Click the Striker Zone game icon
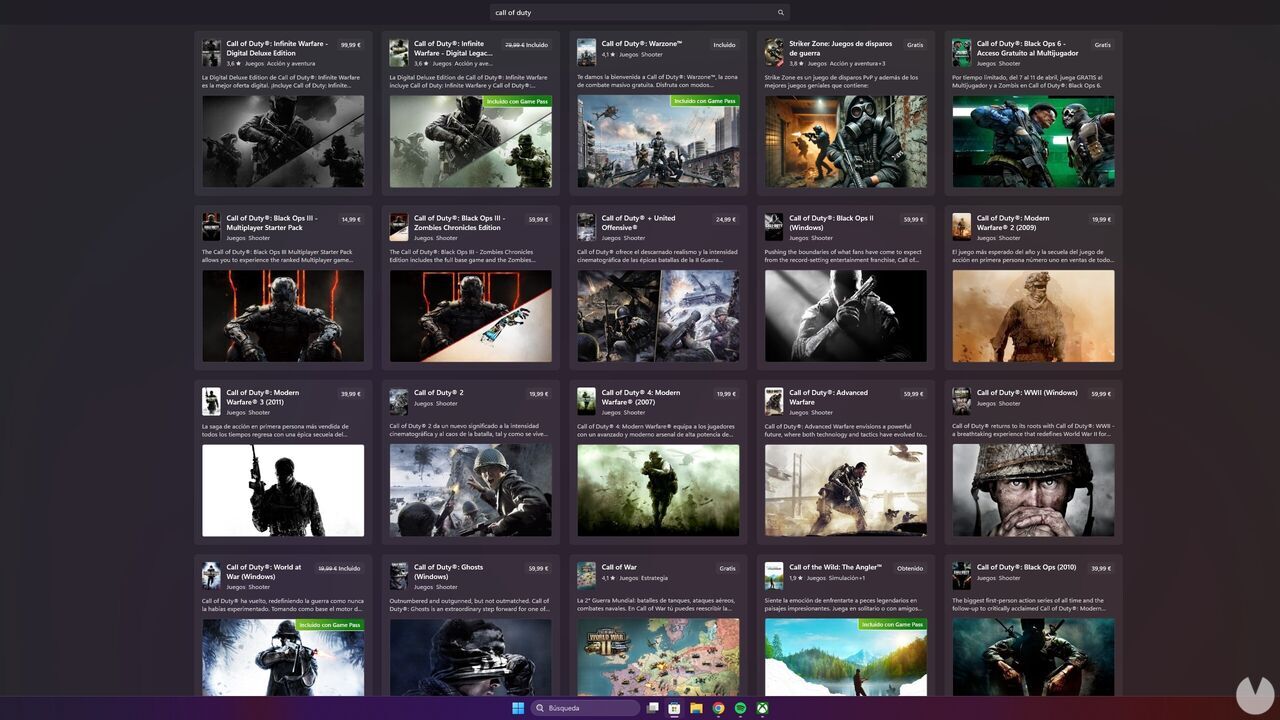The width and height of the screenshot is (1280, 720). (x=774, y=50)
